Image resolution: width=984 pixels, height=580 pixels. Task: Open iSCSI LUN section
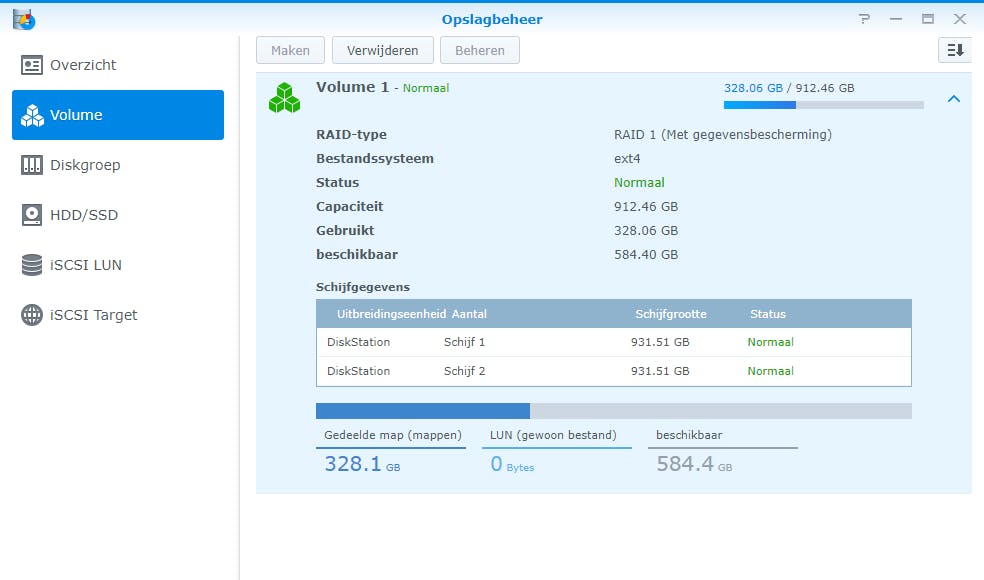[x=118, y=265]
